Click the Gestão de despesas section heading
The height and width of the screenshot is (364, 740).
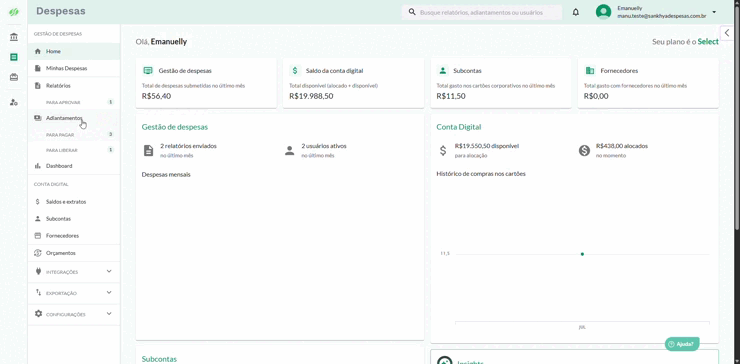coord(175,127)
